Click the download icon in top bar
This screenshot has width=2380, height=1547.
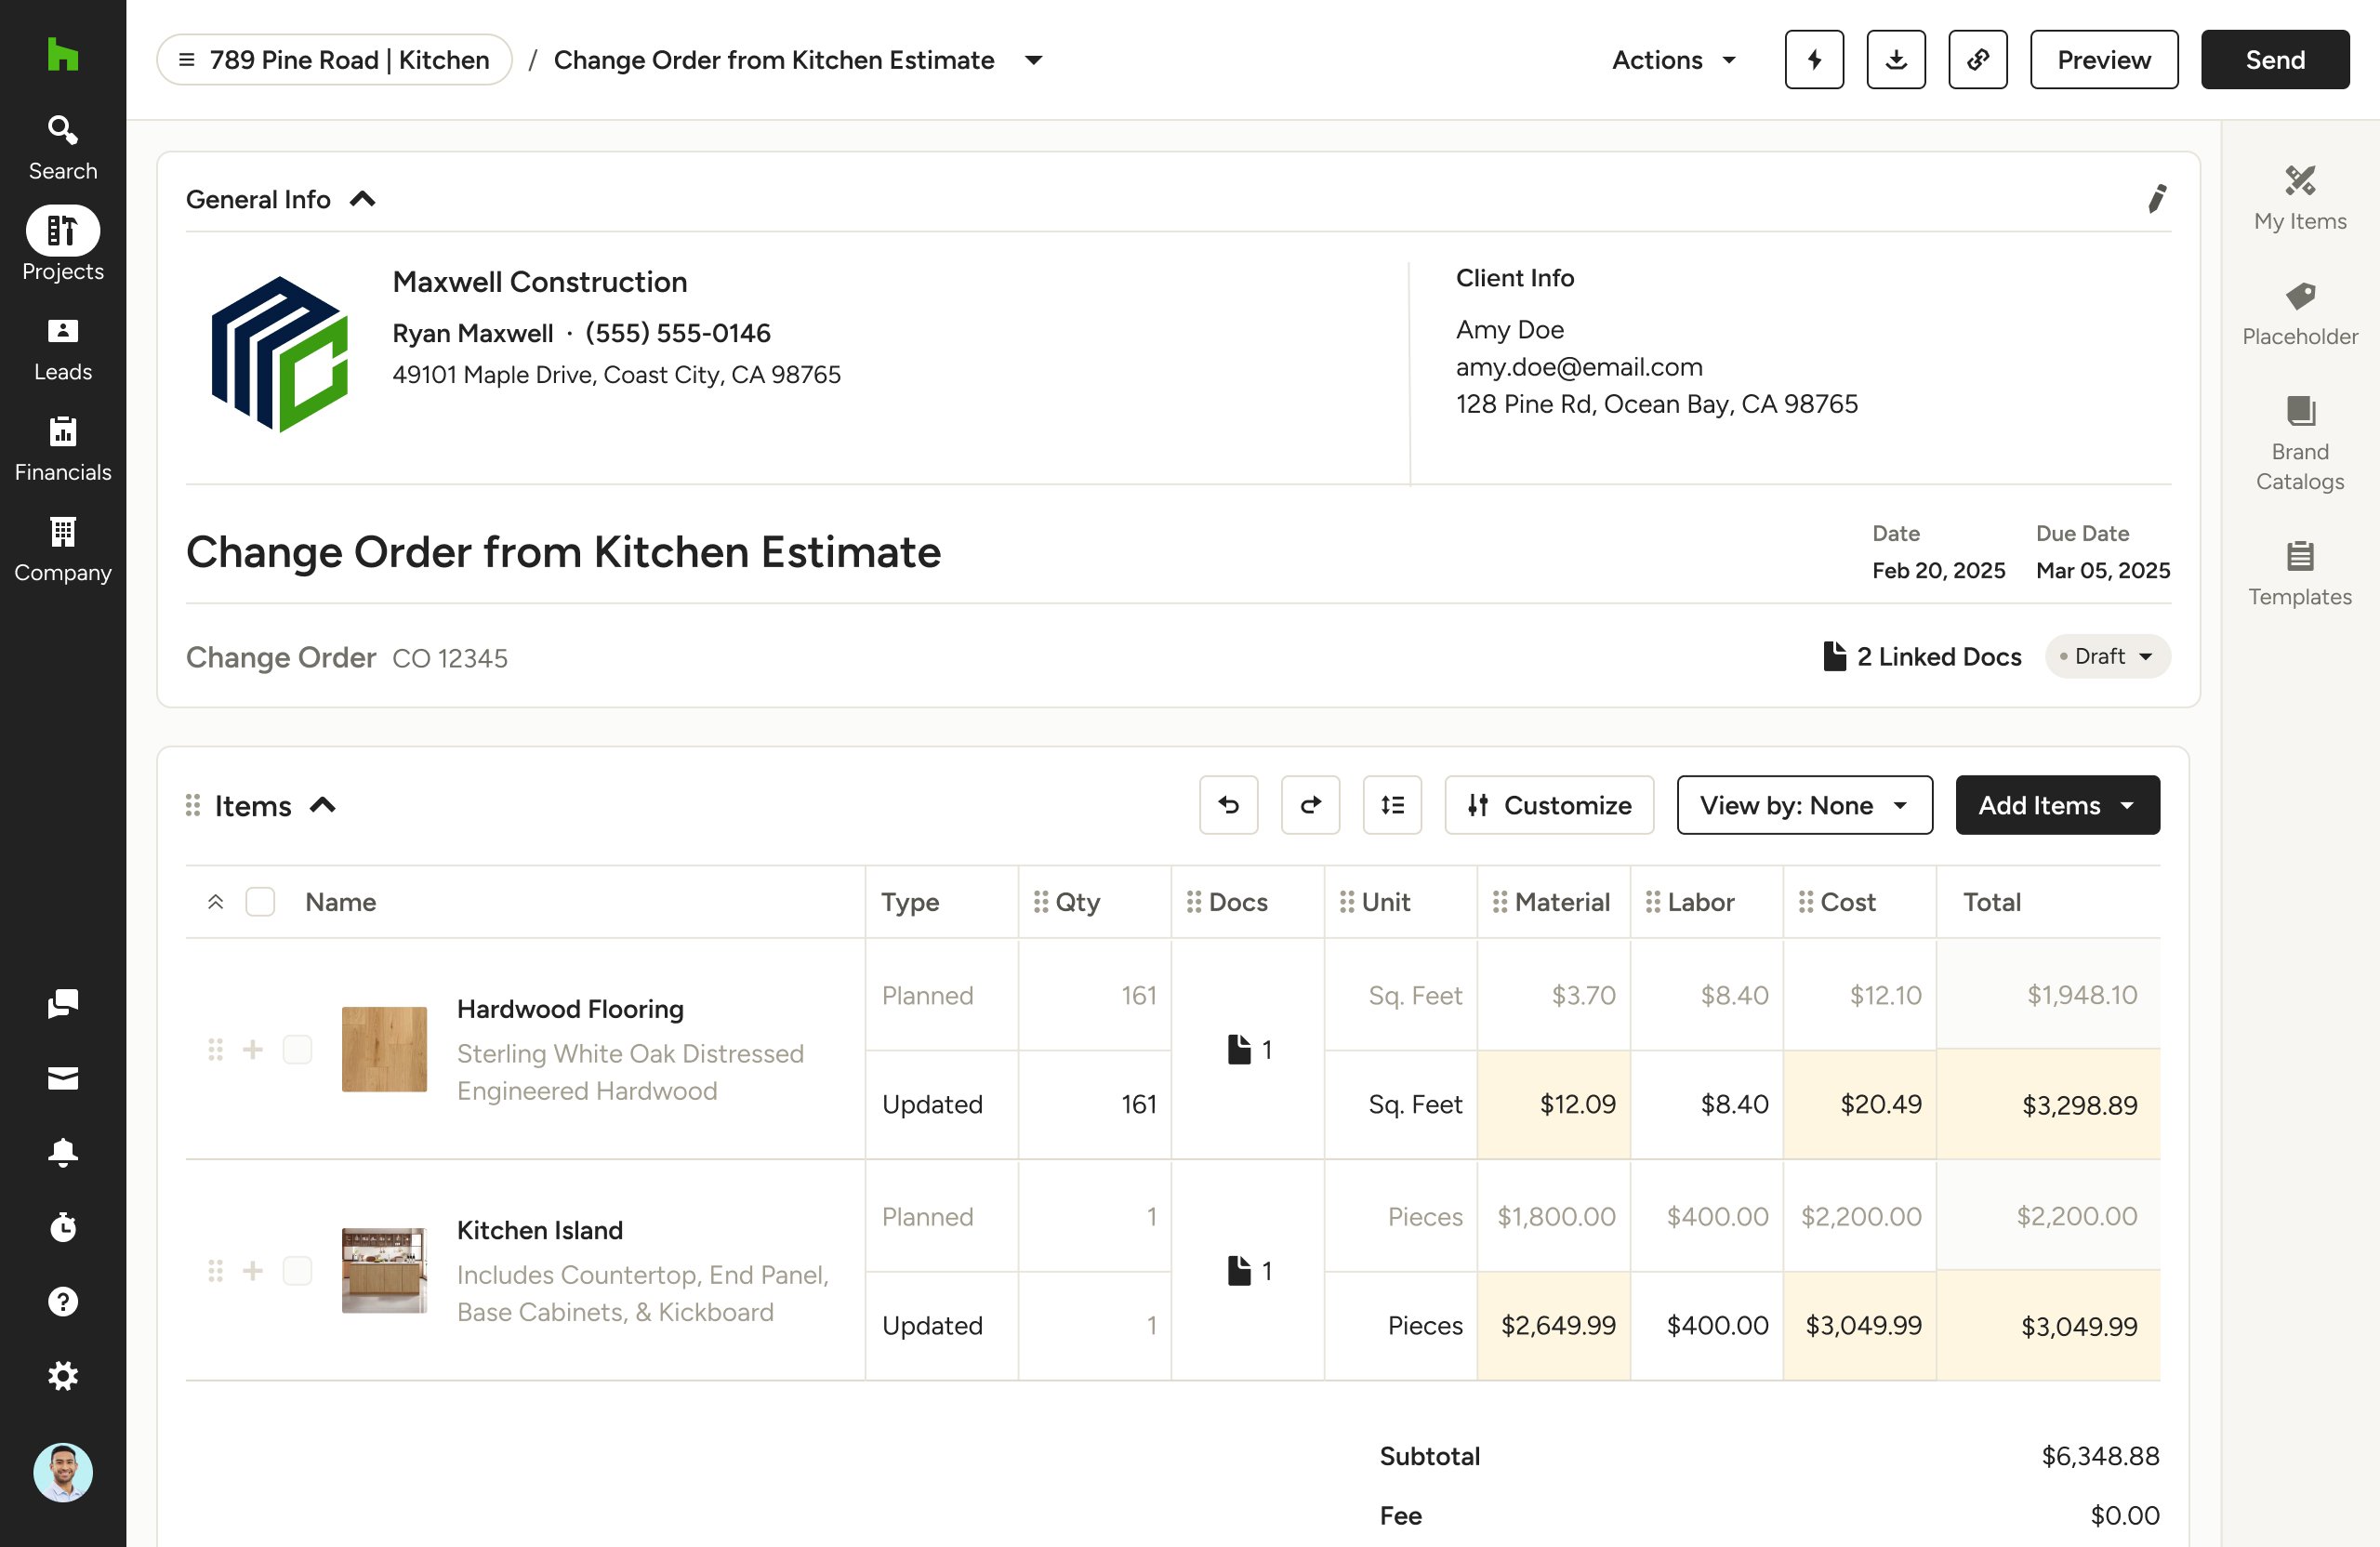1895,60
